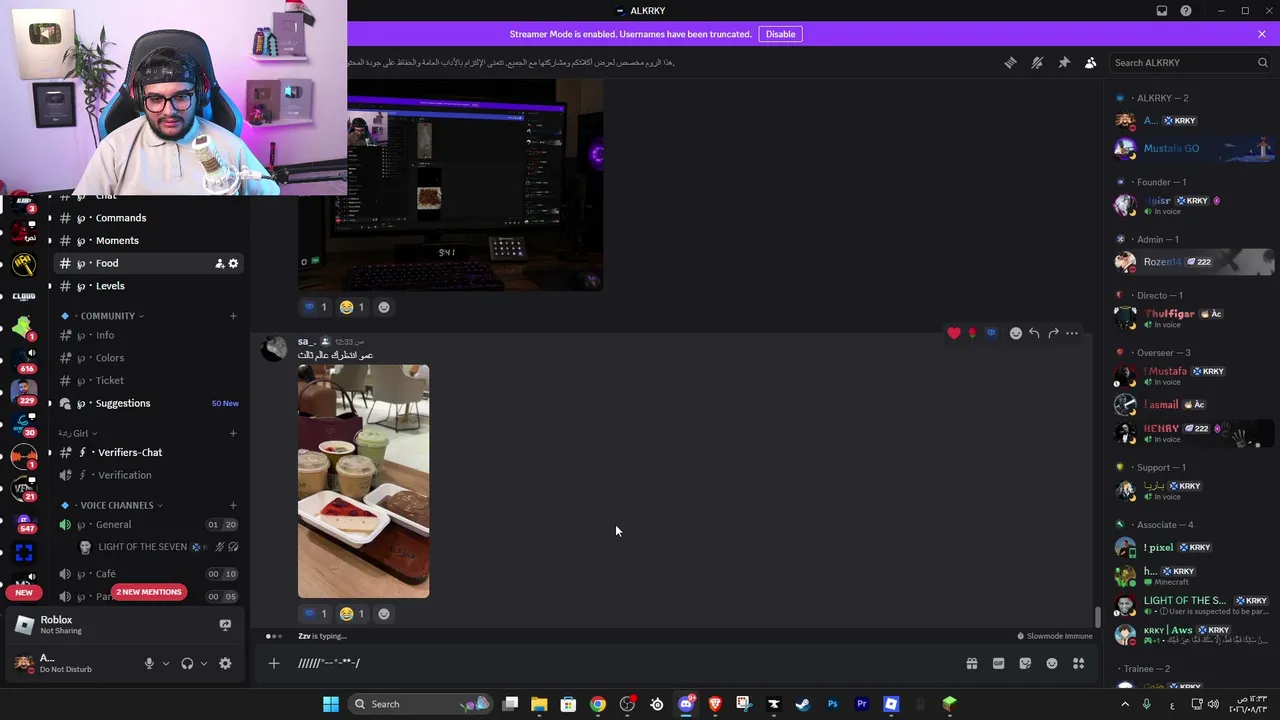Create channel in VOICE CHANNELS category

[233, 506]
